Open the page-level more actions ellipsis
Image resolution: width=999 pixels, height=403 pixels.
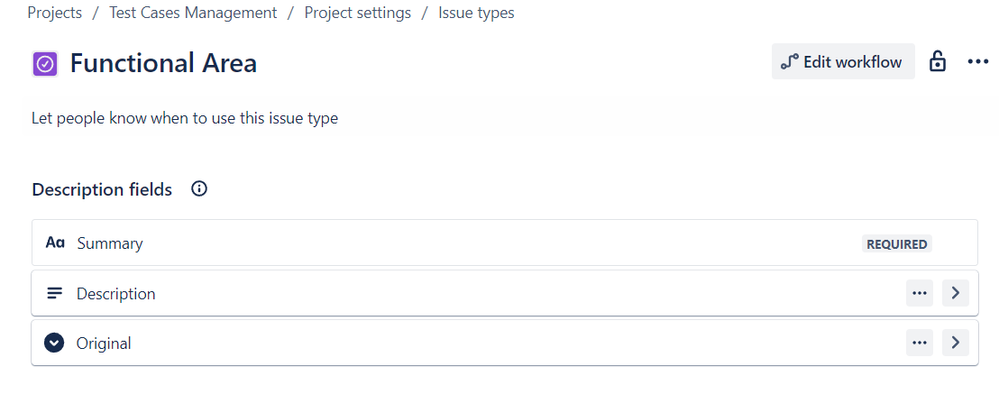977,62
